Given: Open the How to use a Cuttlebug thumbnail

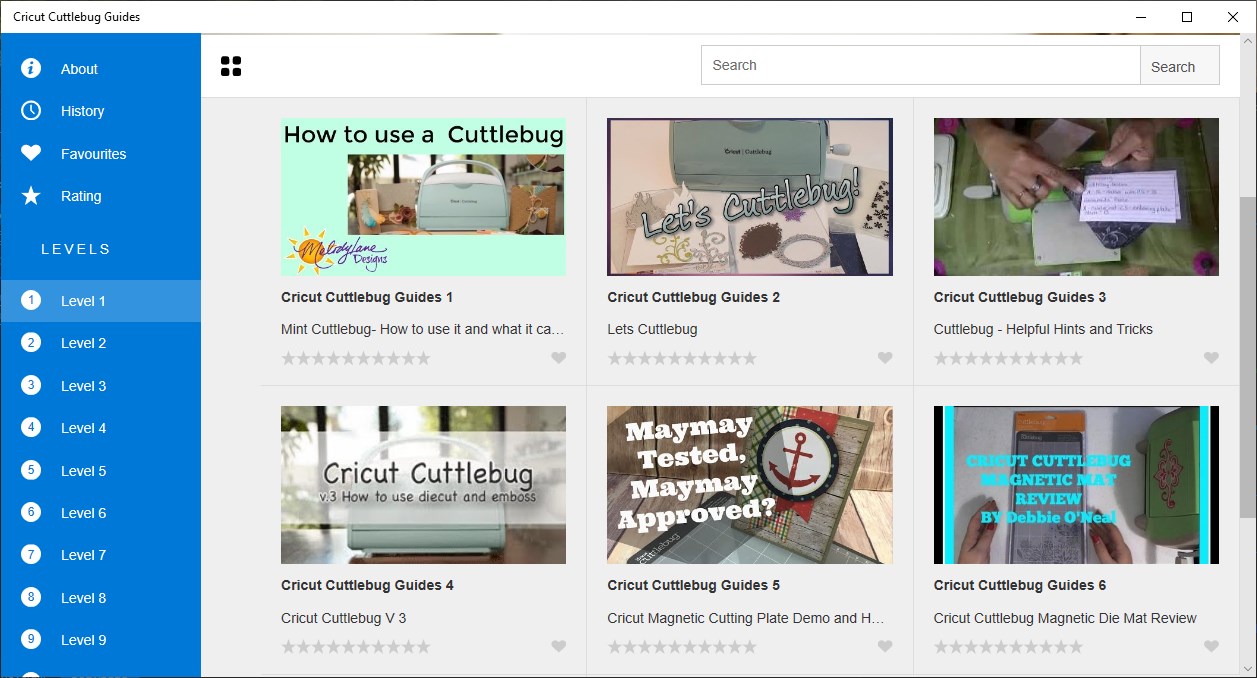Looking at the screenshot, I should coord(423,197).
